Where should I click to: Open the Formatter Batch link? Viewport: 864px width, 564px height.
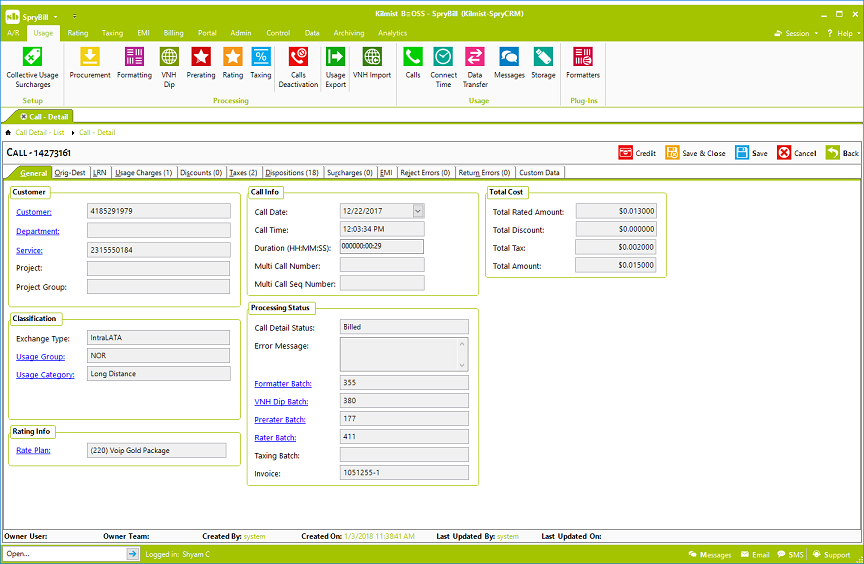tap(283, 384)
